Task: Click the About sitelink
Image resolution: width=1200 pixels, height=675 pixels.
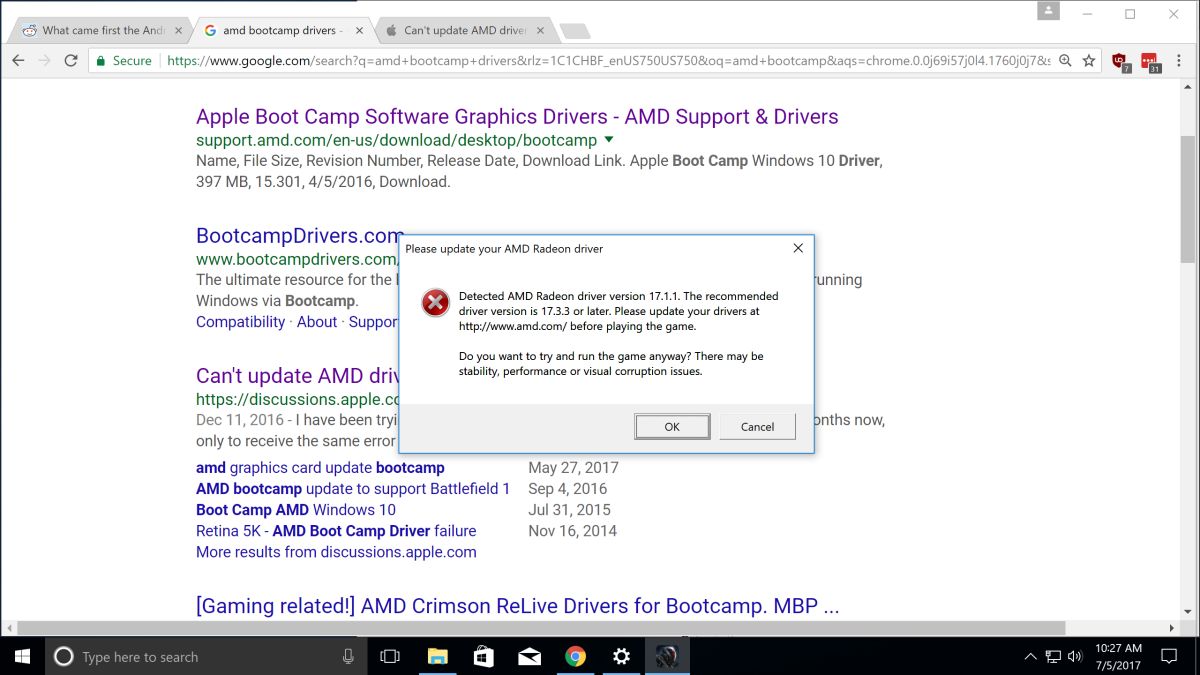Action: coord(317,322)
